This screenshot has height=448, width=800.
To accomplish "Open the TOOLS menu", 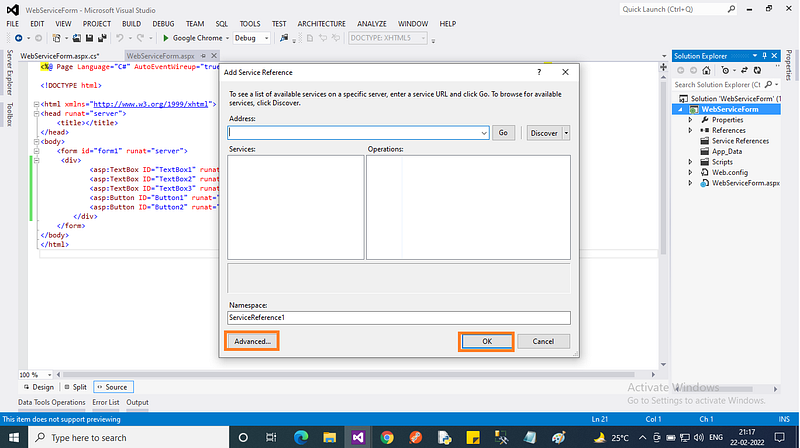I will [249, 23].
